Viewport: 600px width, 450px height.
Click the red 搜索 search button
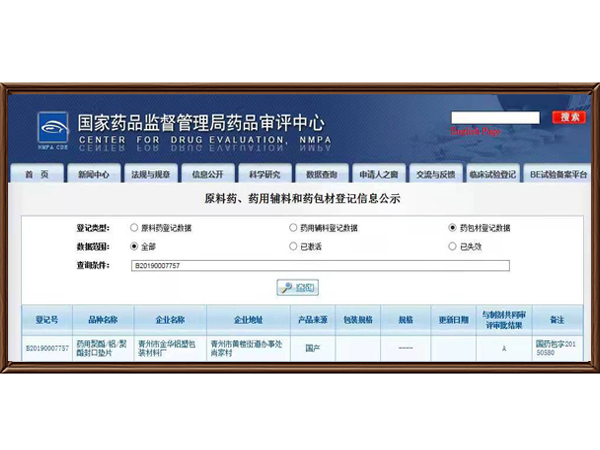point(569,117)
